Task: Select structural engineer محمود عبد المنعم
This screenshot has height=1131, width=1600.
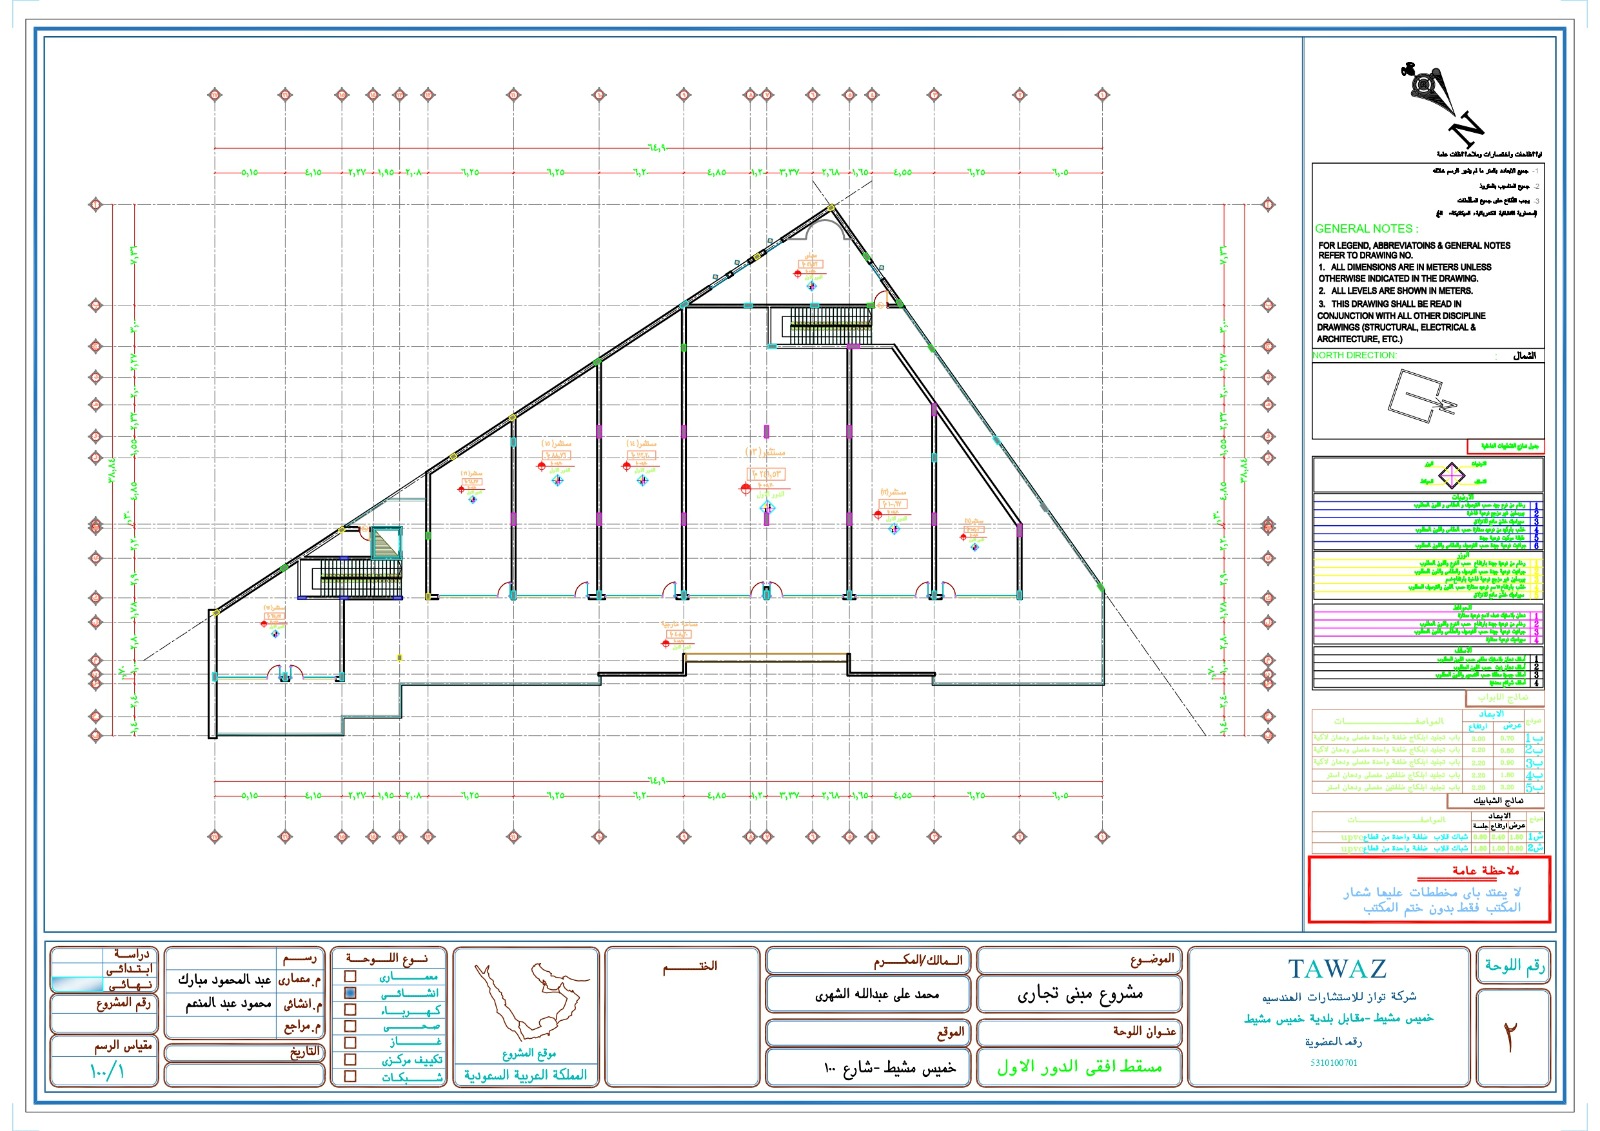Action: [x=228, y=1003]
